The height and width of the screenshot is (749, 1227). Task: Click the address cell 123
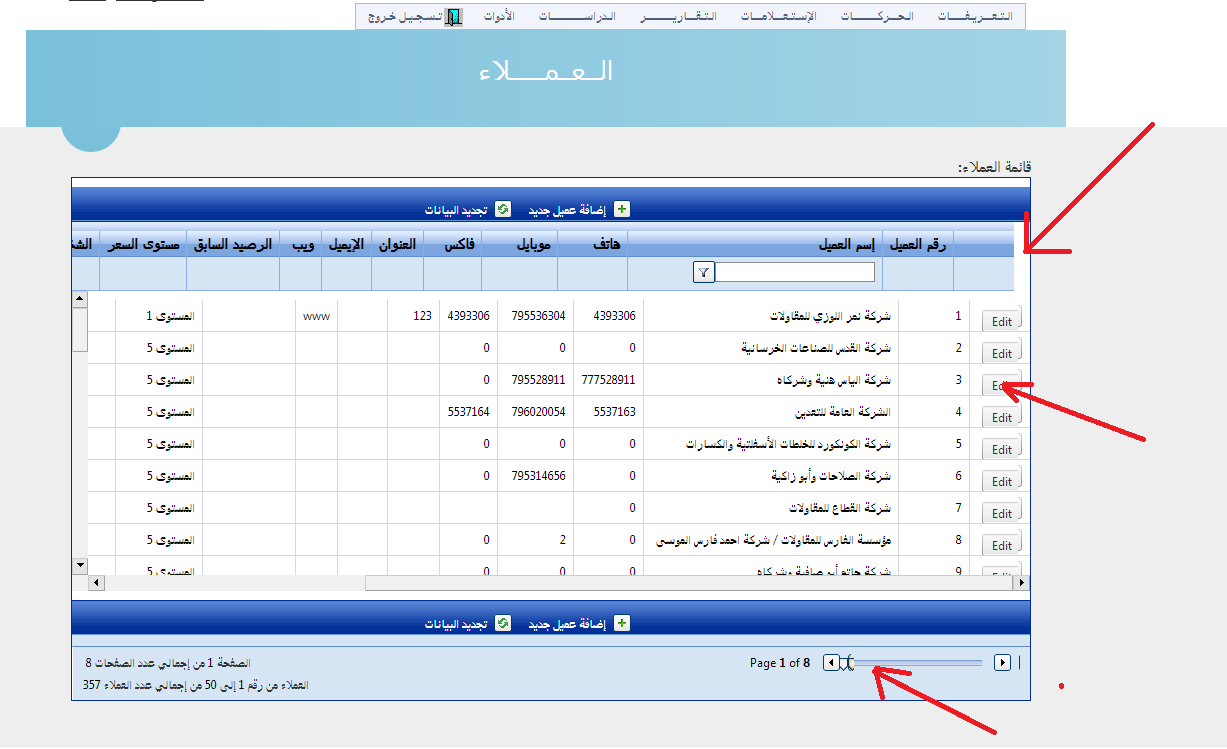(x=422, y=316)
